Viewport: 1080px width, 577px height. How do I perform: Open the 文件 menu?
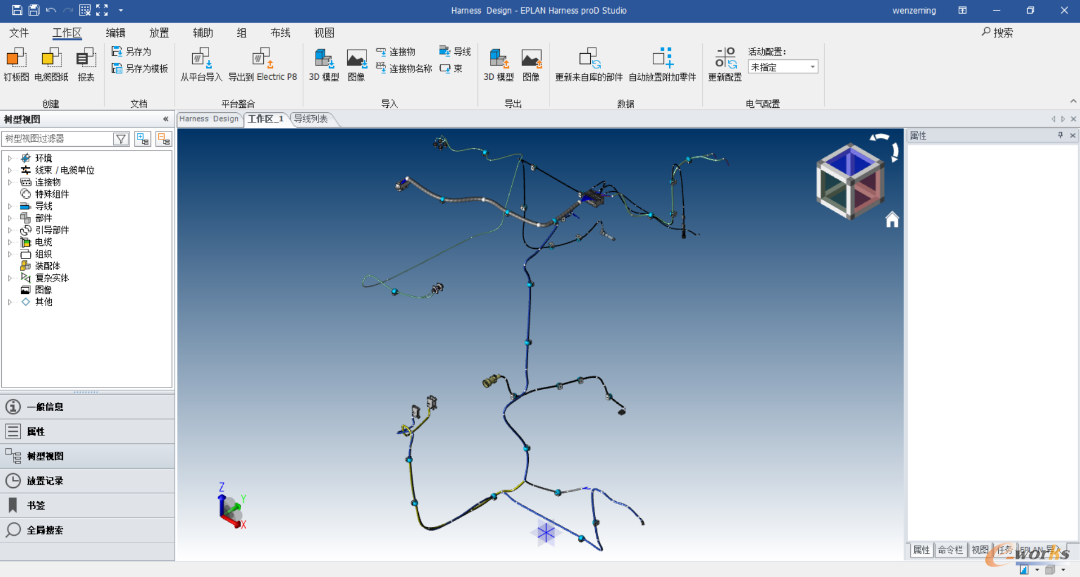19,32
